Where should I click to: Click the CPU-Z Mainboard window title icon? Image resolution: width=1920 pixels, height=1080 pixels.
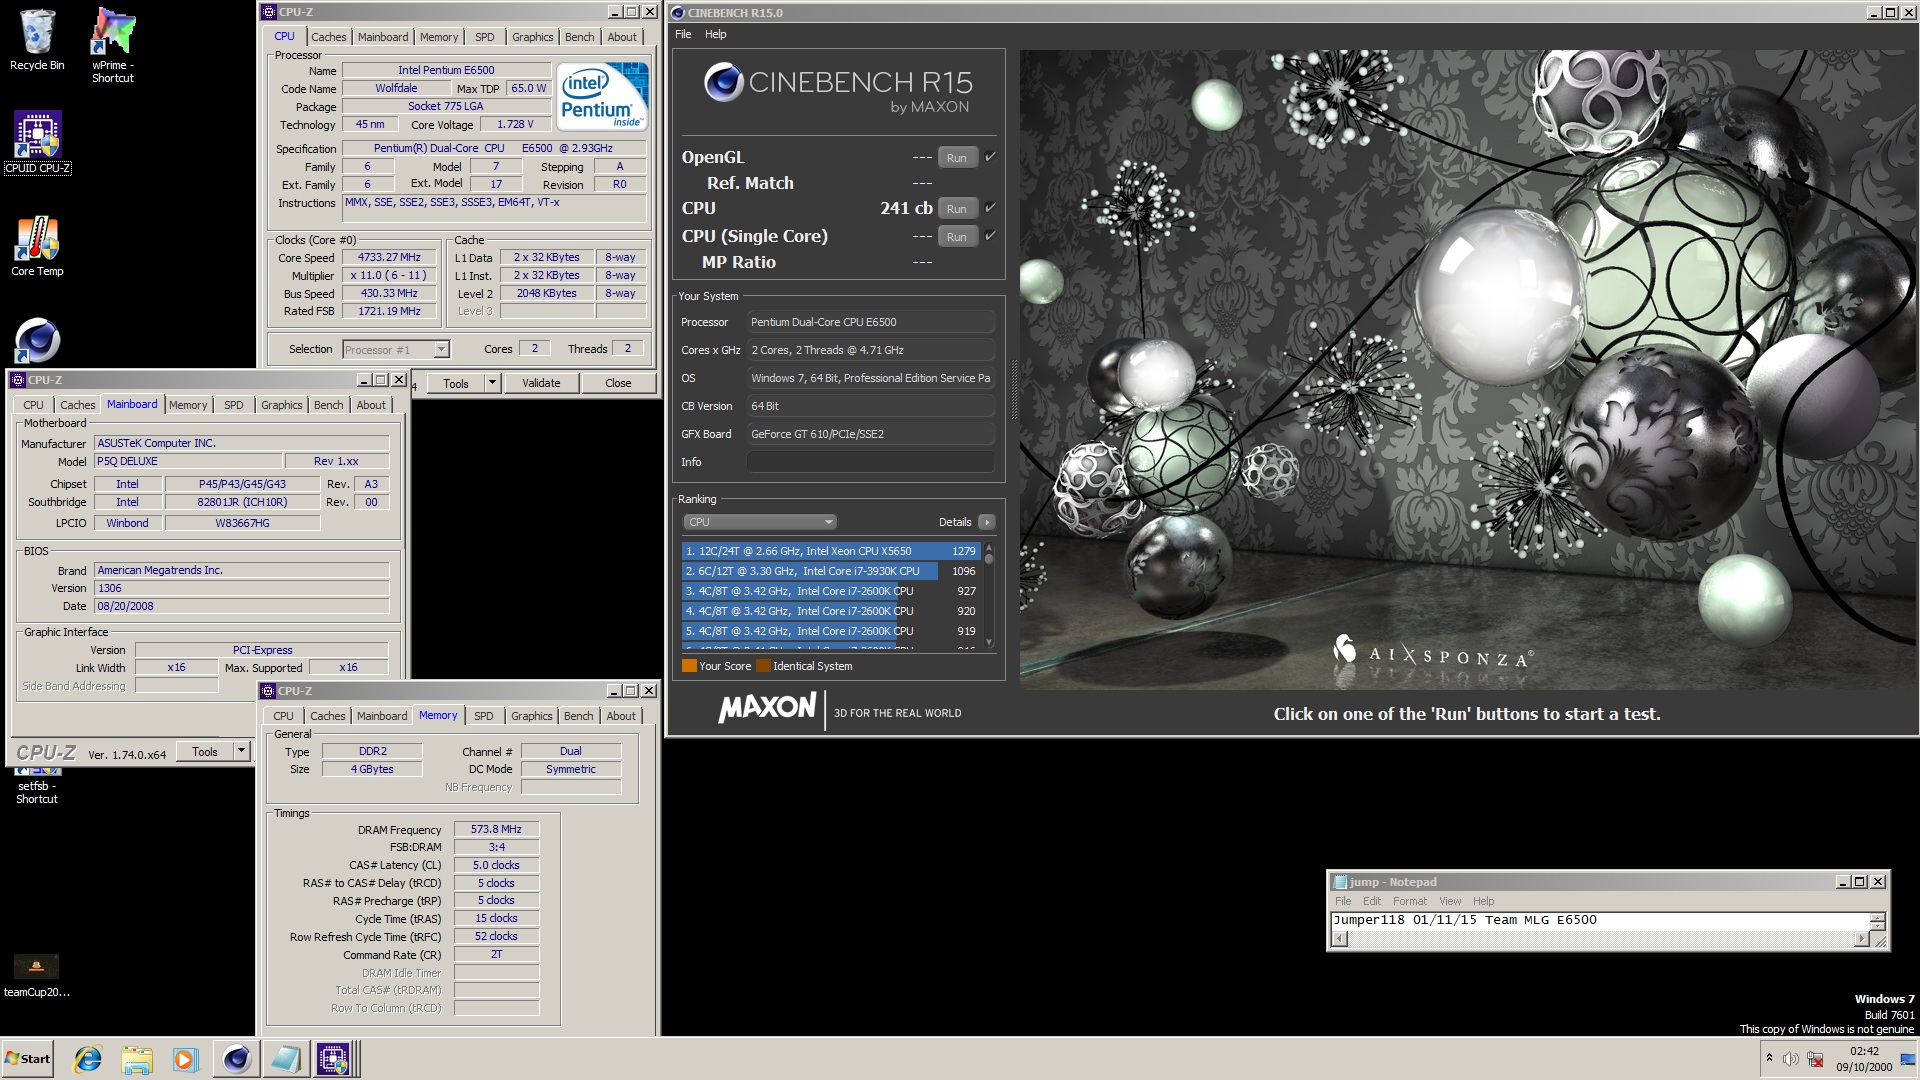(18, 380)
